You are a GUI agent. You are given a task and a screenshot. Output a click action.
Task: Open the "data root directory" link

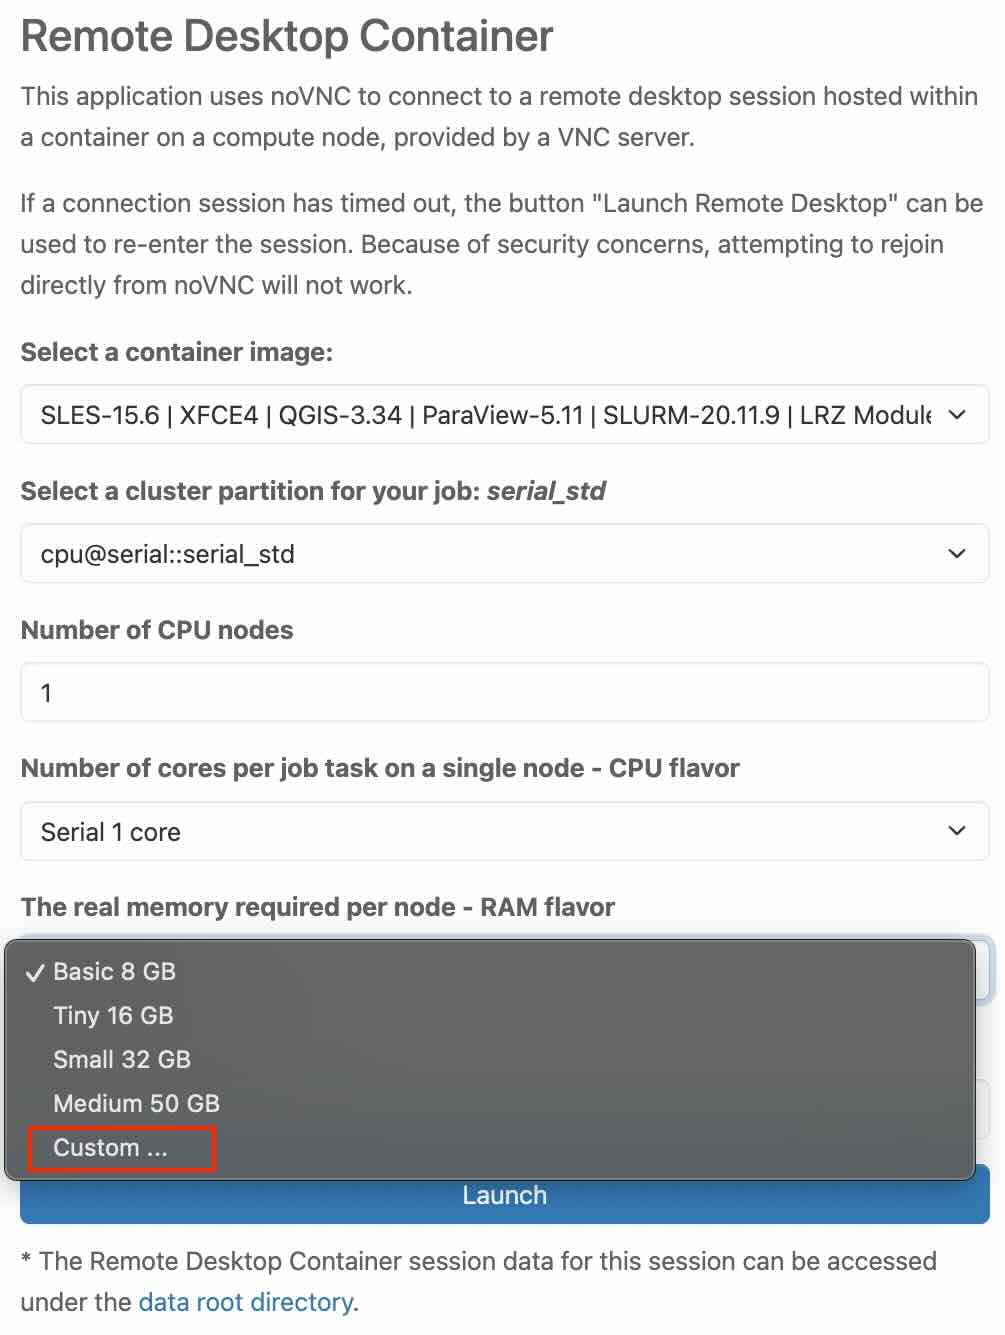[x=245, y=1301]
